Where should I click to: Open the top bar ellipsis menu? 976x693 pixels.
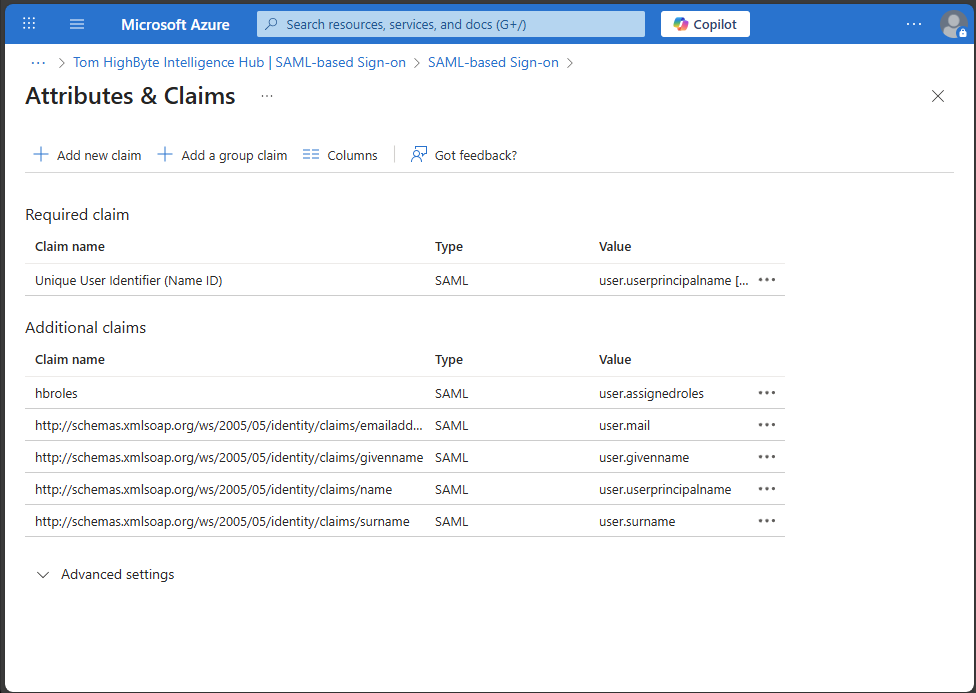click(x=913, y=24)
